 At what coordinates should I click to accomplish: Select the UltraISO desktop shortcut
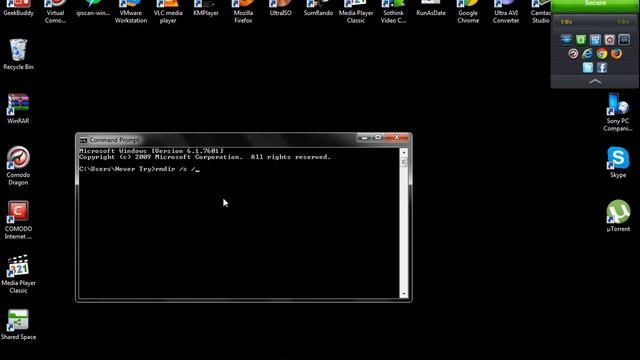tap(280, 8)
